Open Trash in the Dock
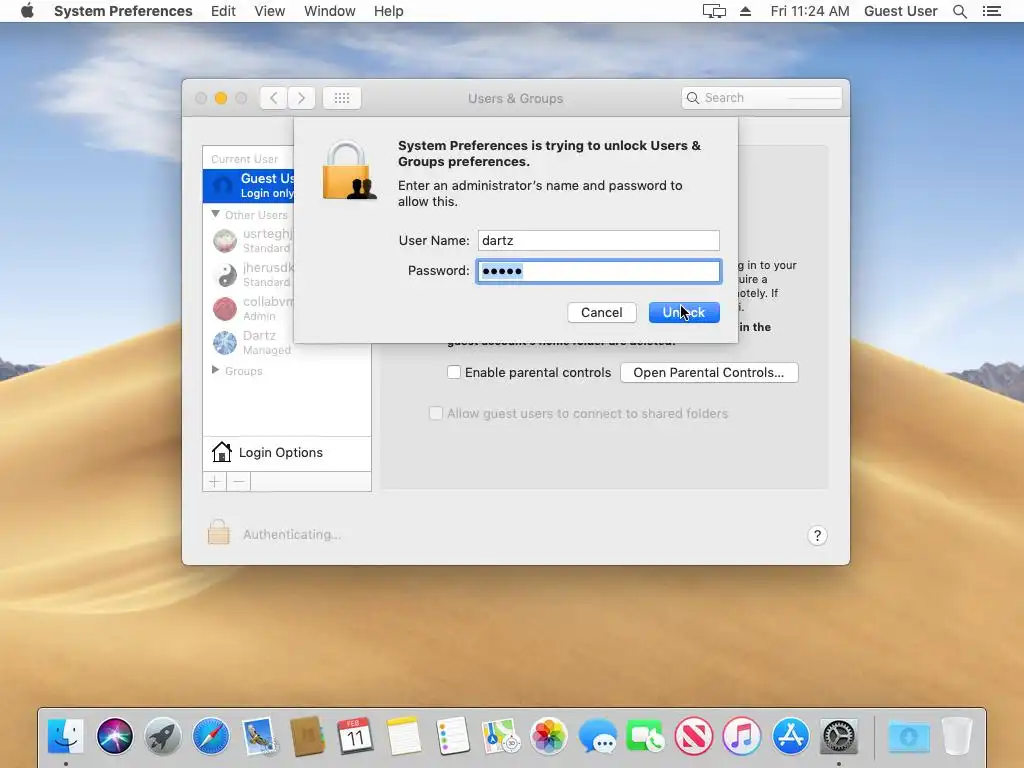Screen dimensions: 1024x768 pyautogui.click(x=957, y=736)
